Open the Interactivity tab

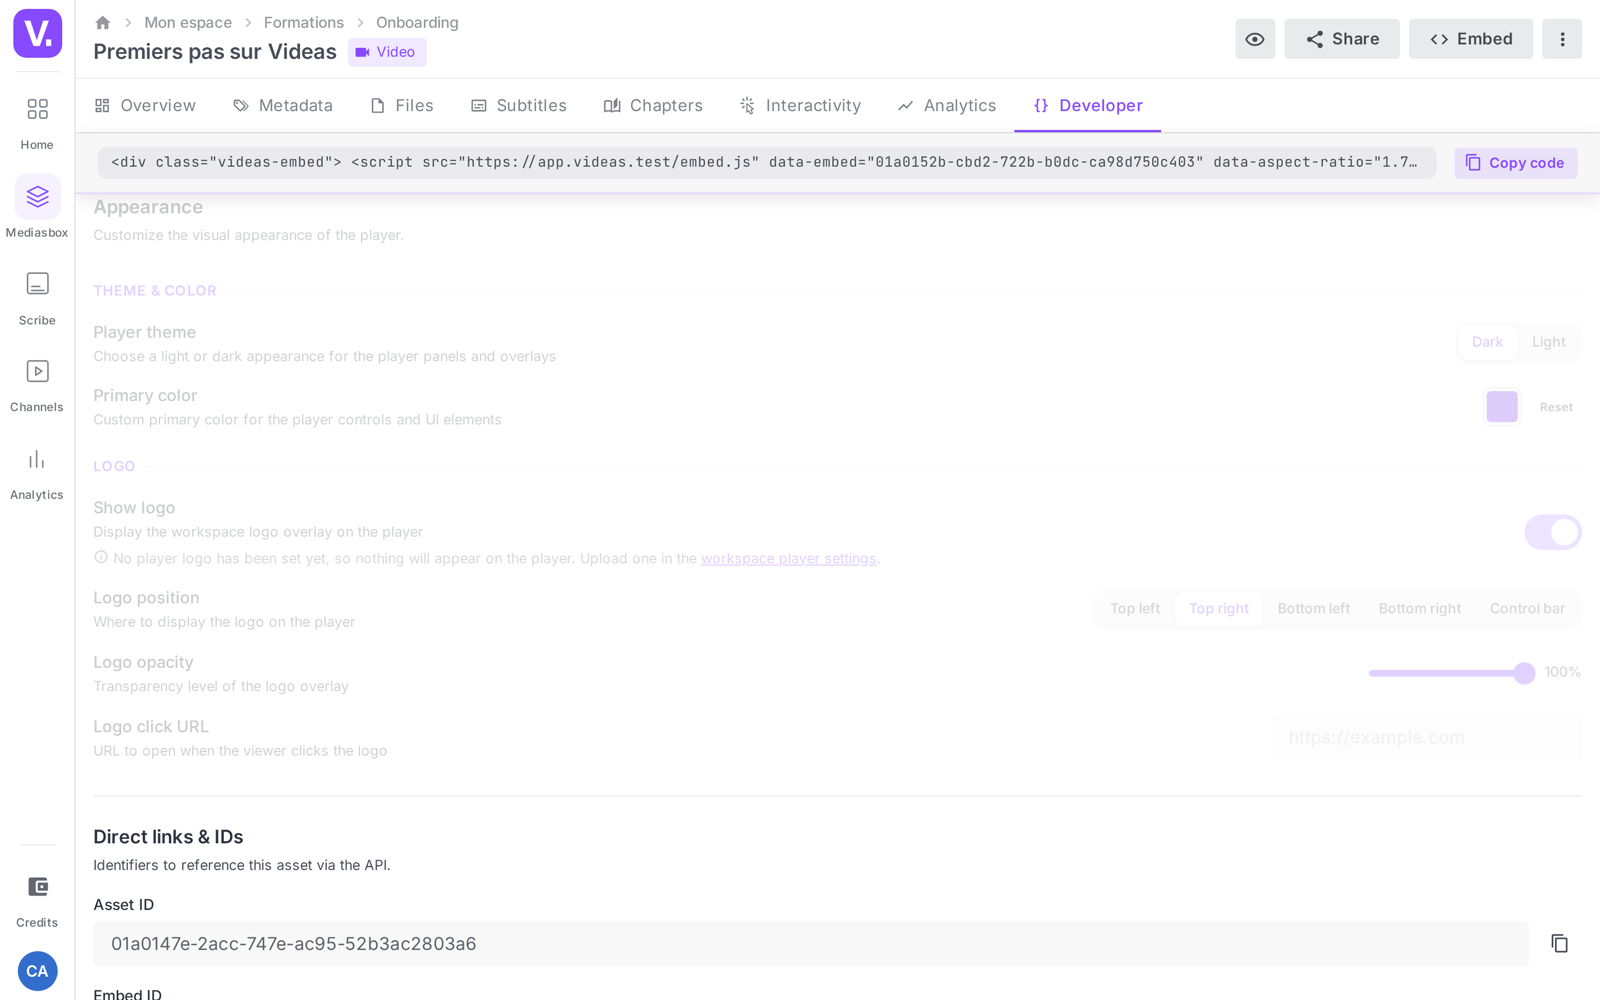[x=800, y=106]
